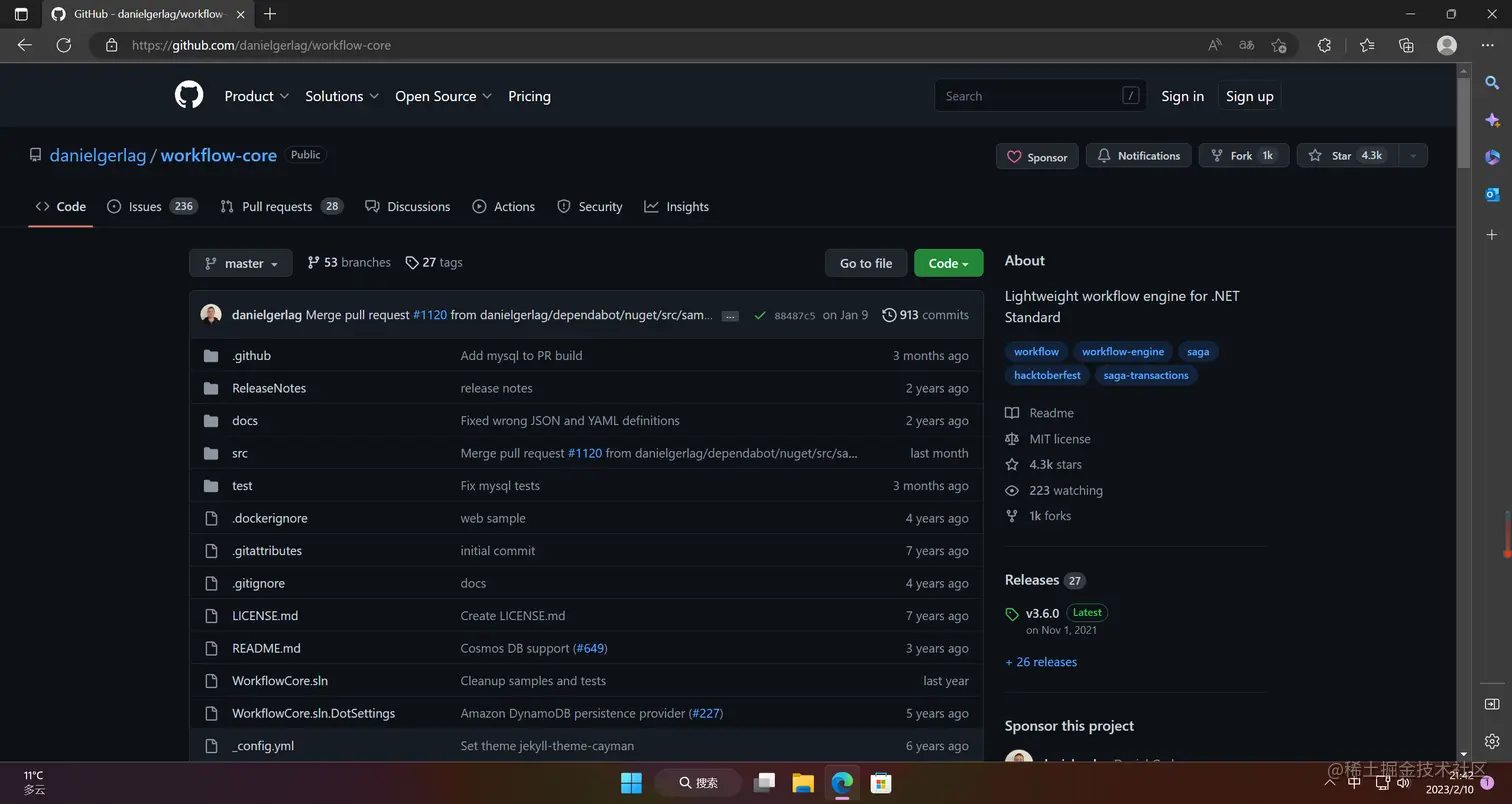View site information lock icon

[x=111, y=45]
